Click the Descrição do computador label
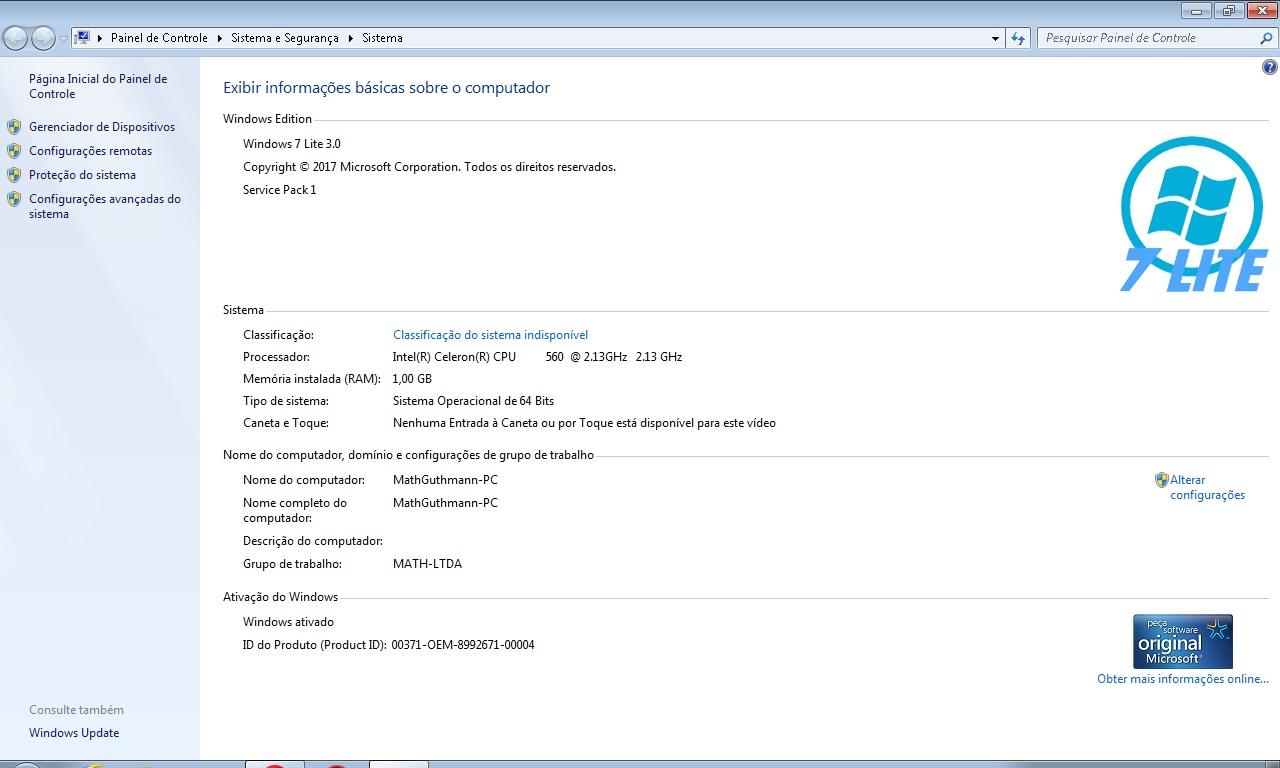 click(x=313, y=541)
